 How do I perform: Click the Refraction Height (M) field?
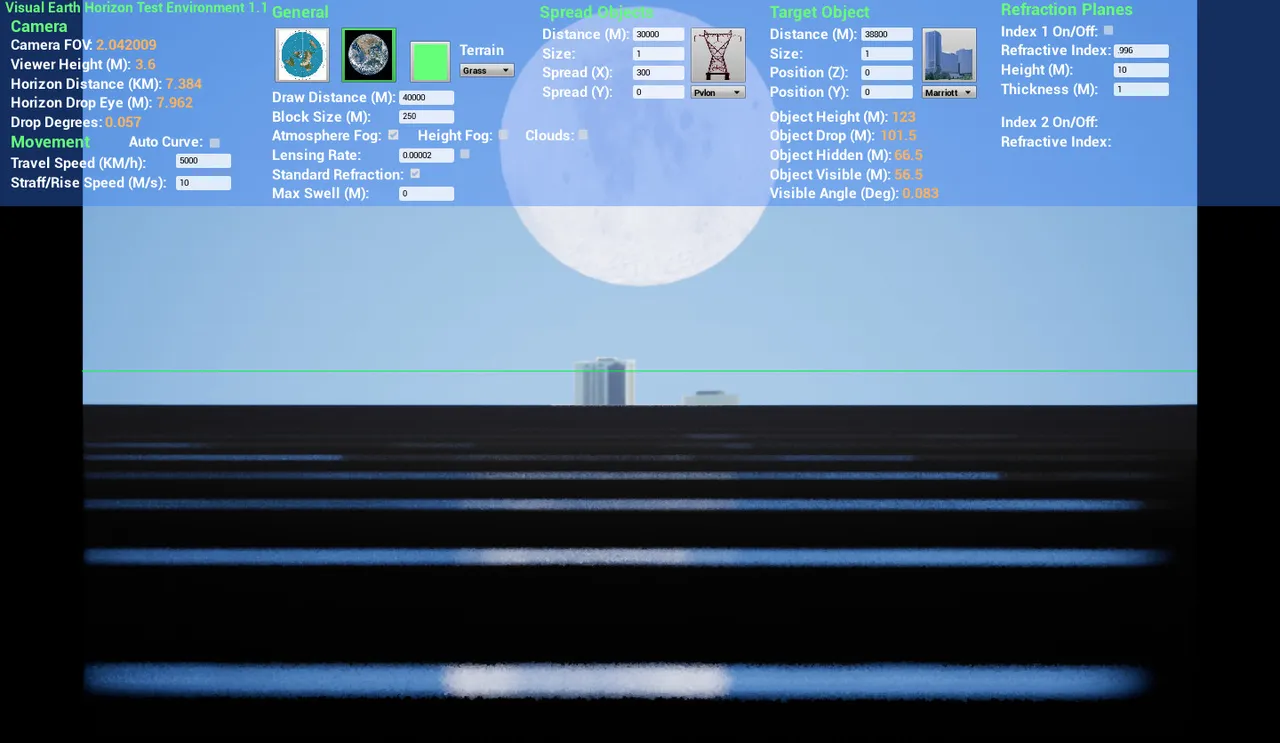tap(1141, 70)
